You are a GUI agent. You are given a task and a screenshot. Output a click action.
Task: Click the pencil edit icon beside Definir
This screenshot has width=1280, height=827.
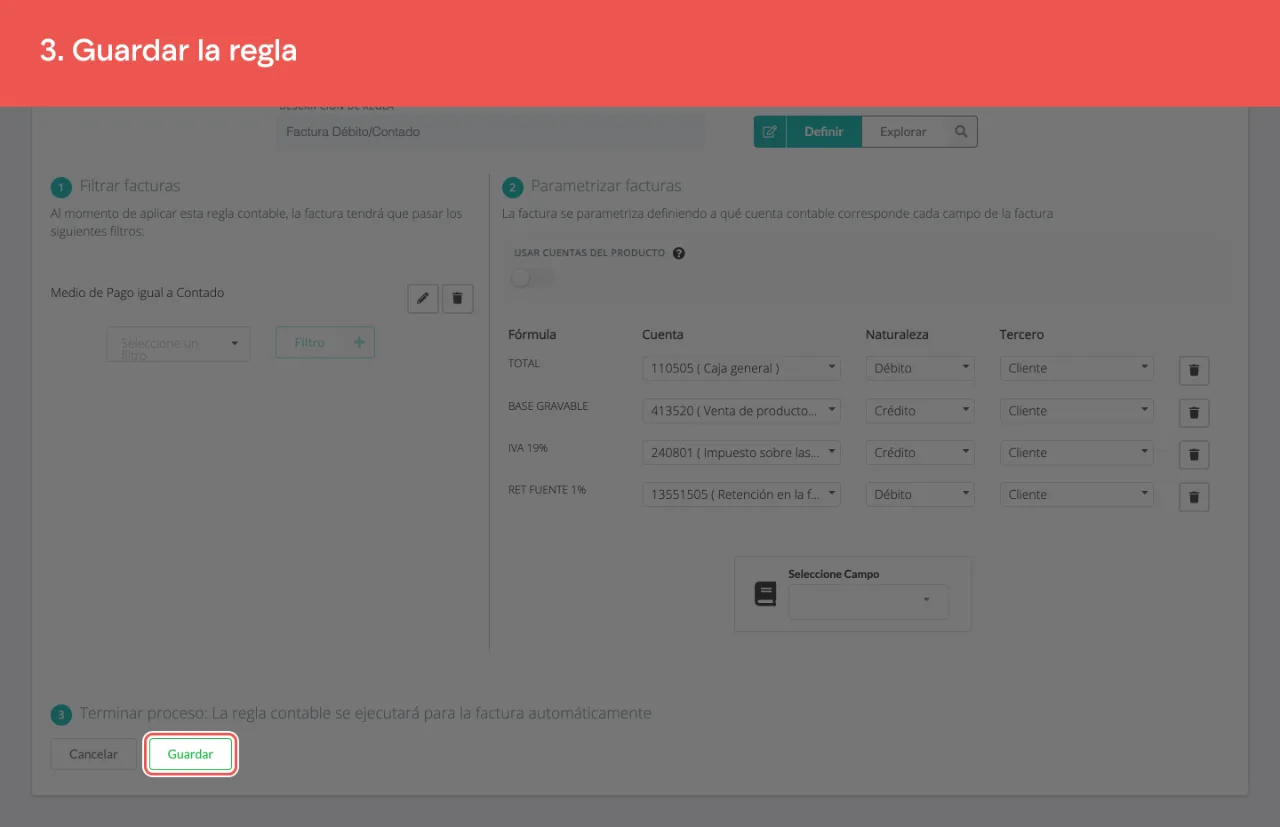click(x=770, y=132)
